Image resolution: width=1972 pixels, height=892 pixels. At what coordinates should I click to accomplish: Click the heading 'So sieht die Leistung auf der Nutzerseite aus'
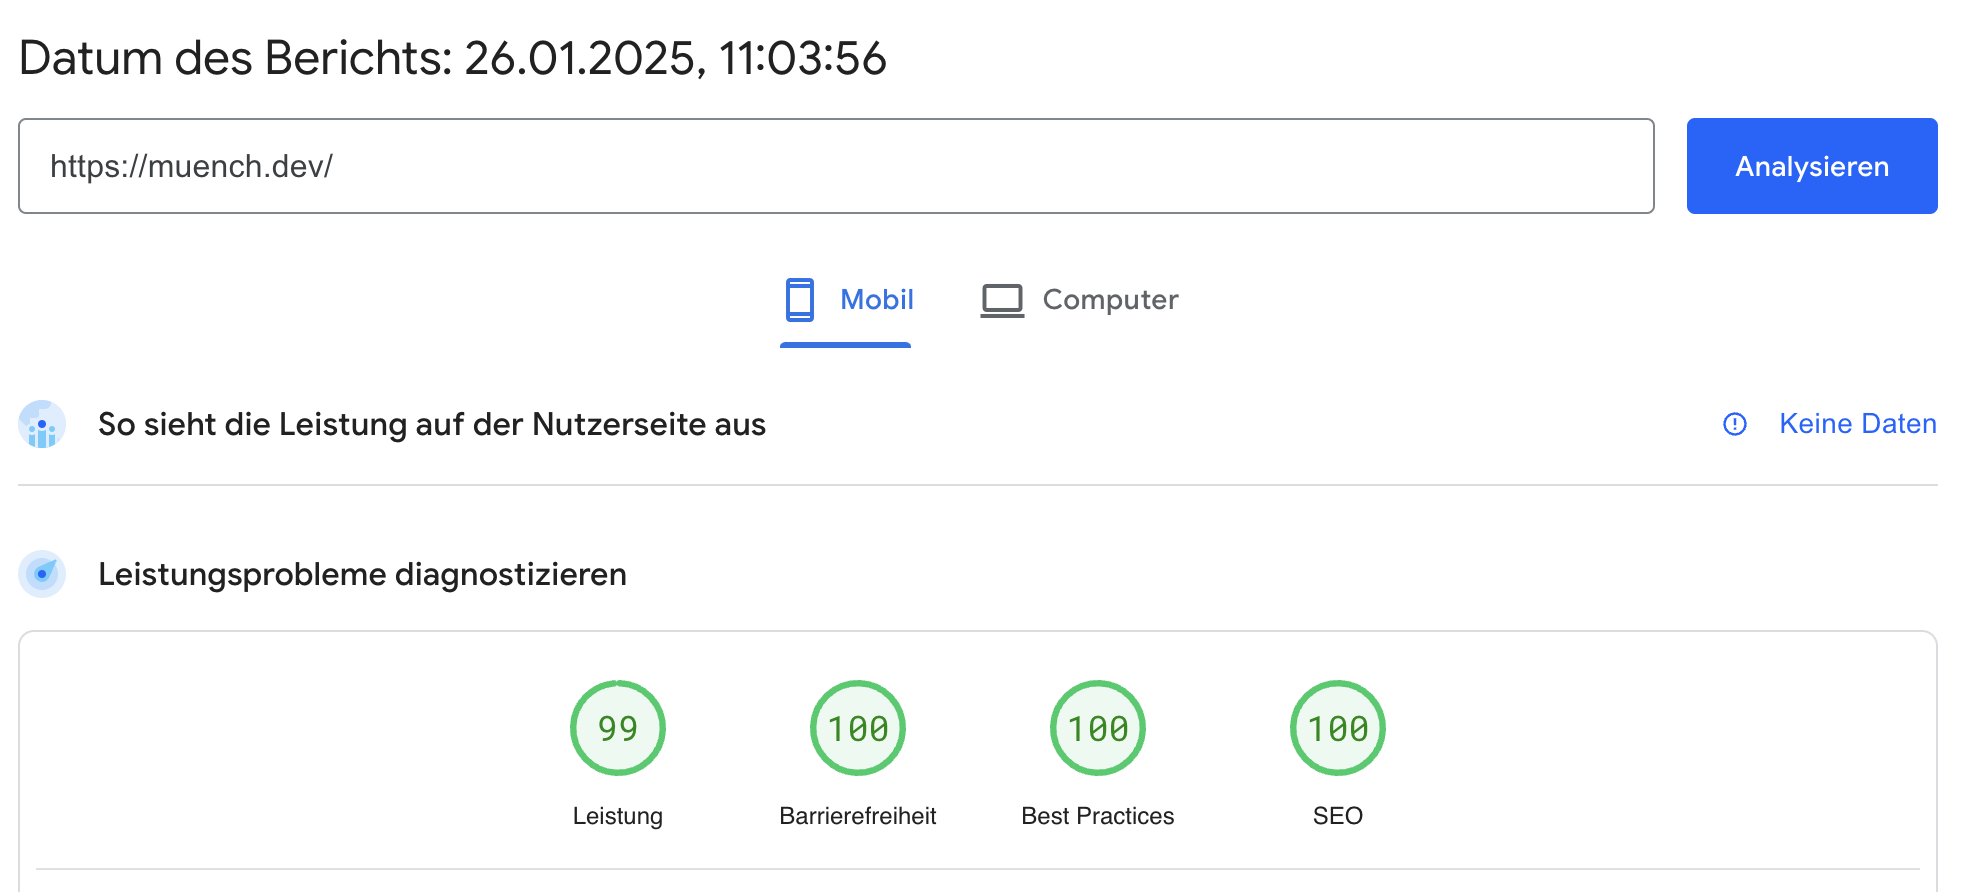pos(432,424)
